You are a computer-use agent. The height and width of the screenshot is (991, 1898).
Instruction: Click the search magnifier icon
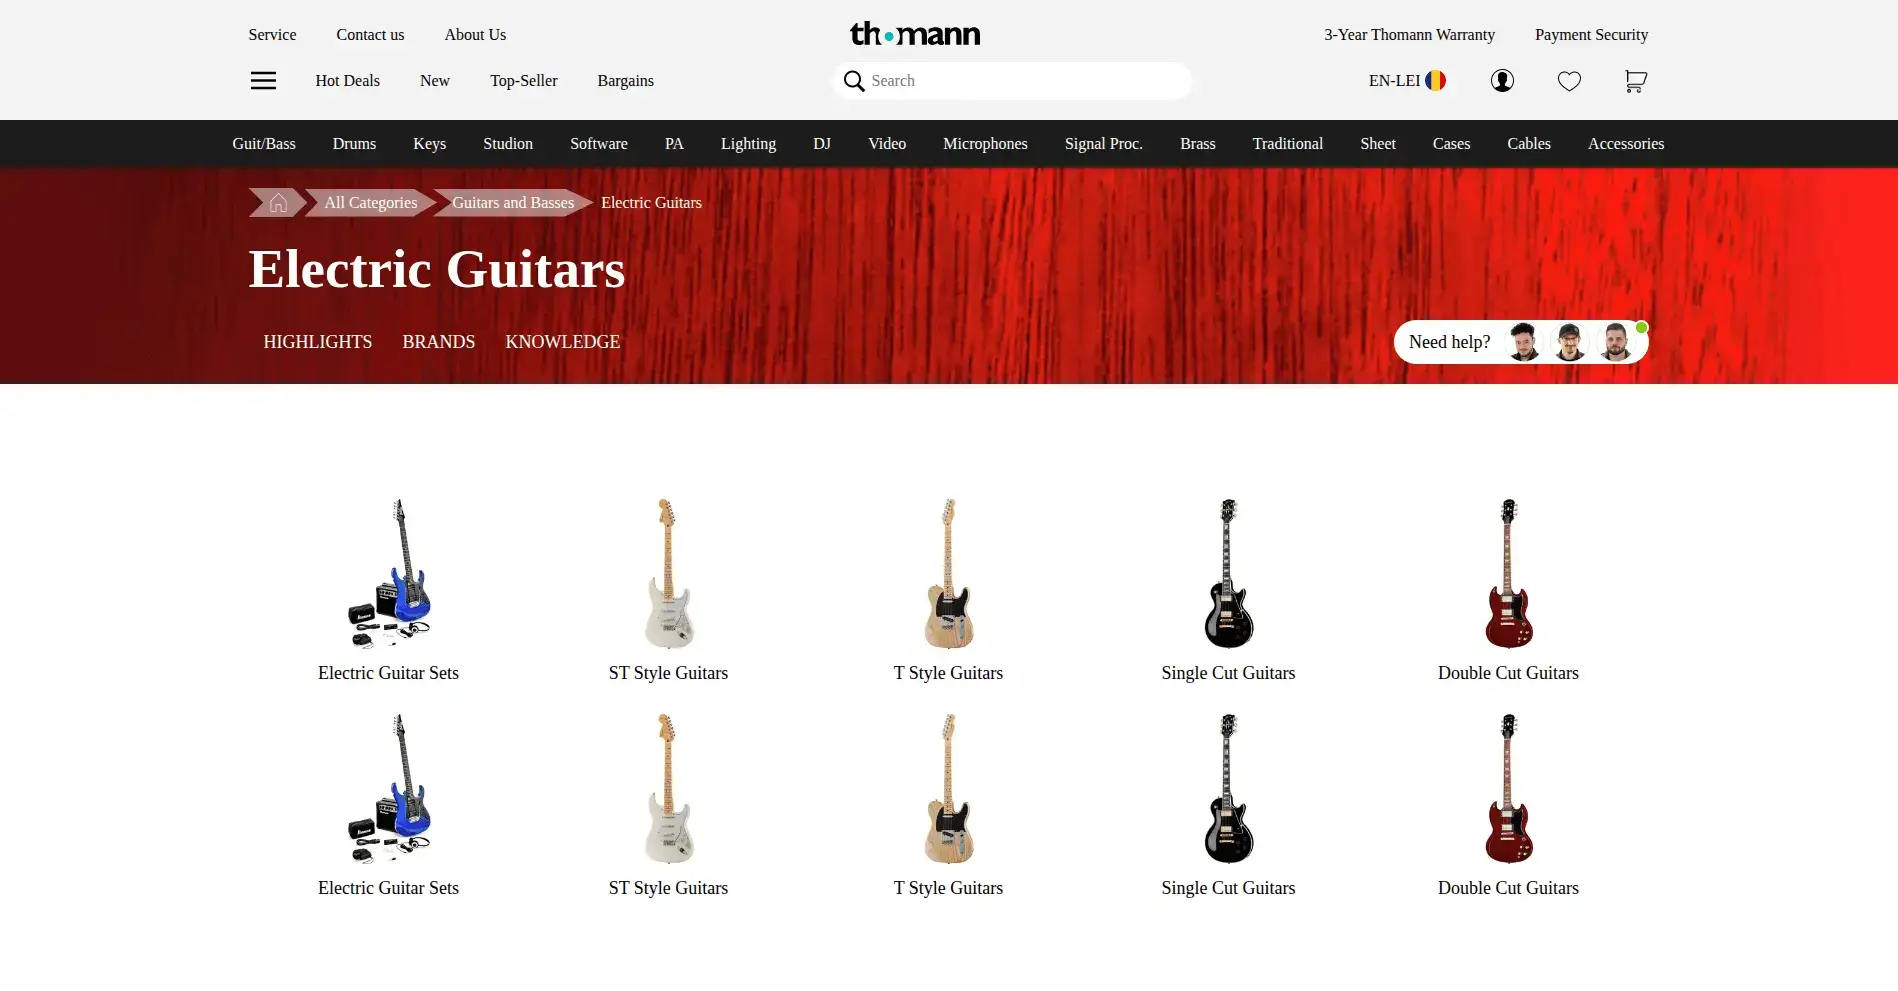coord(854,81)
